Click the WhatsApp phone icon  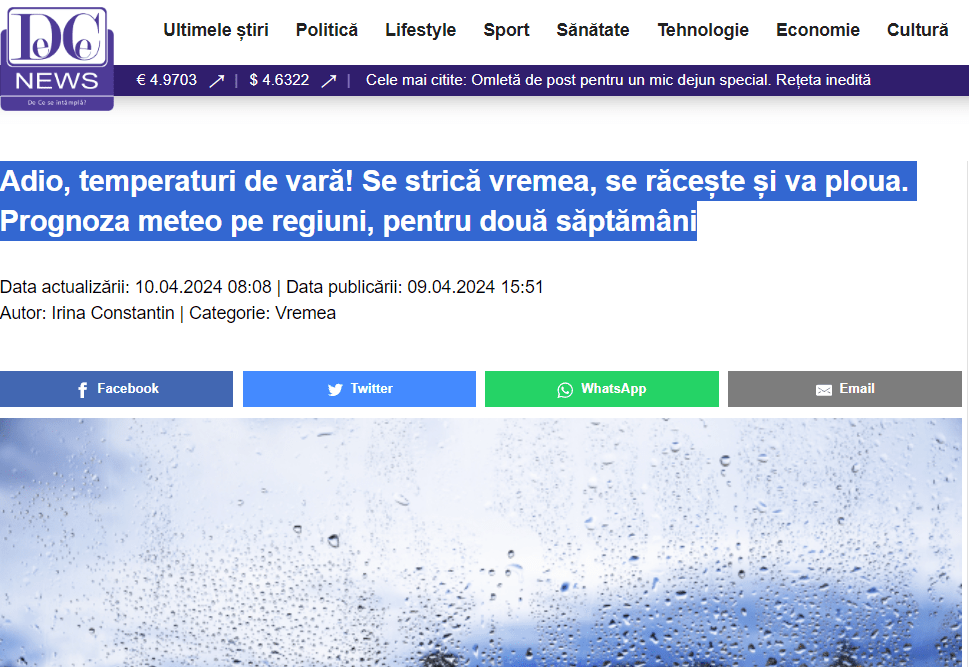click(x=566, y=390)
